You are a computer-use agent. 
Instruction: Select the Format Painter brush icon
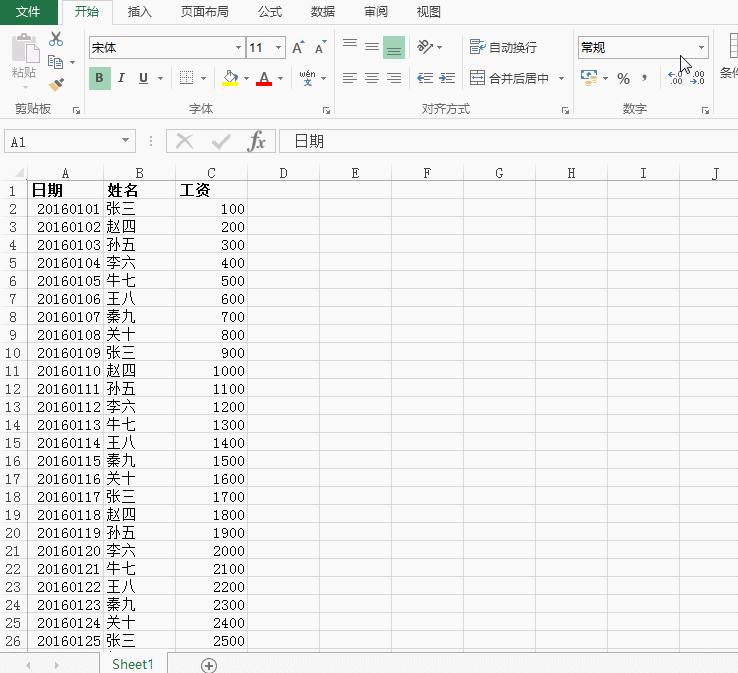click(x=56, y=85)
